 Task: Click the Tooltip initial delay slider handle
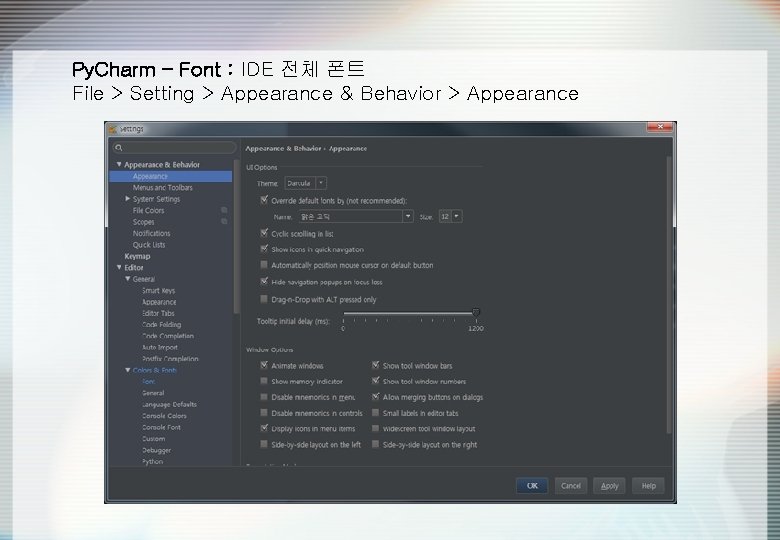(476, 312)
